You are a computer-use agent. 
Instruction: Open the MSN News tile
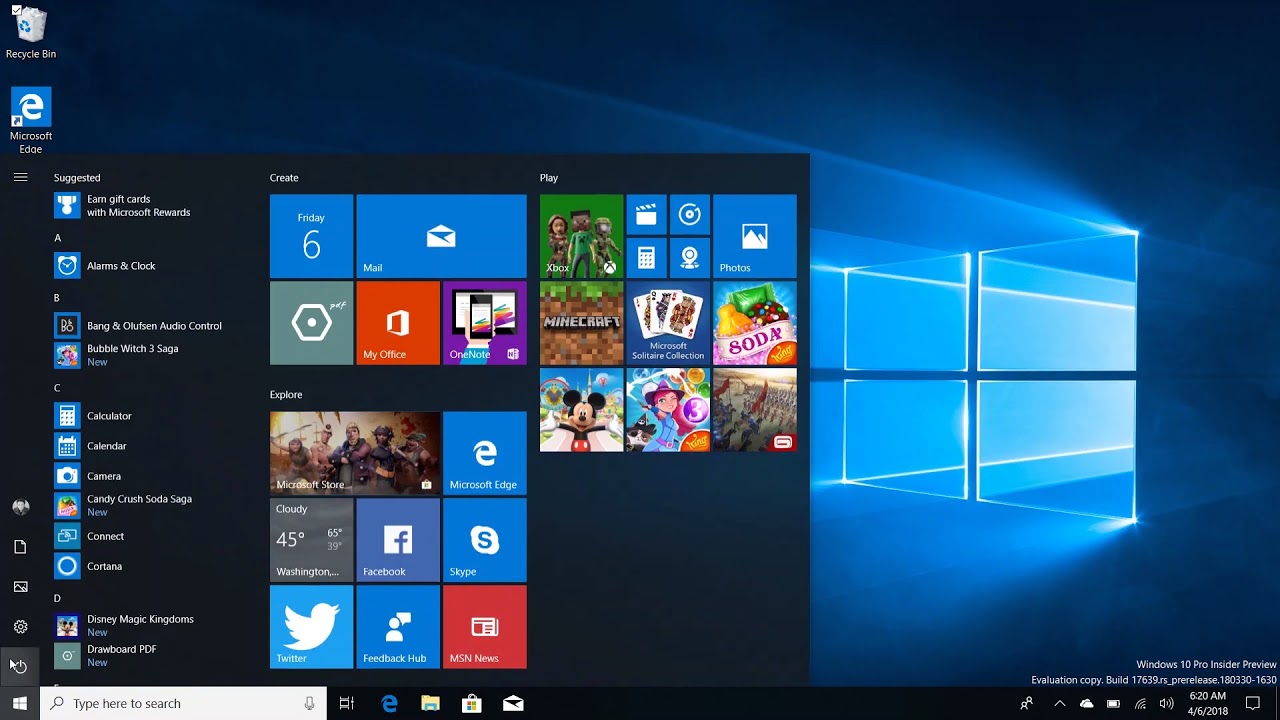[x=484, y=627]
